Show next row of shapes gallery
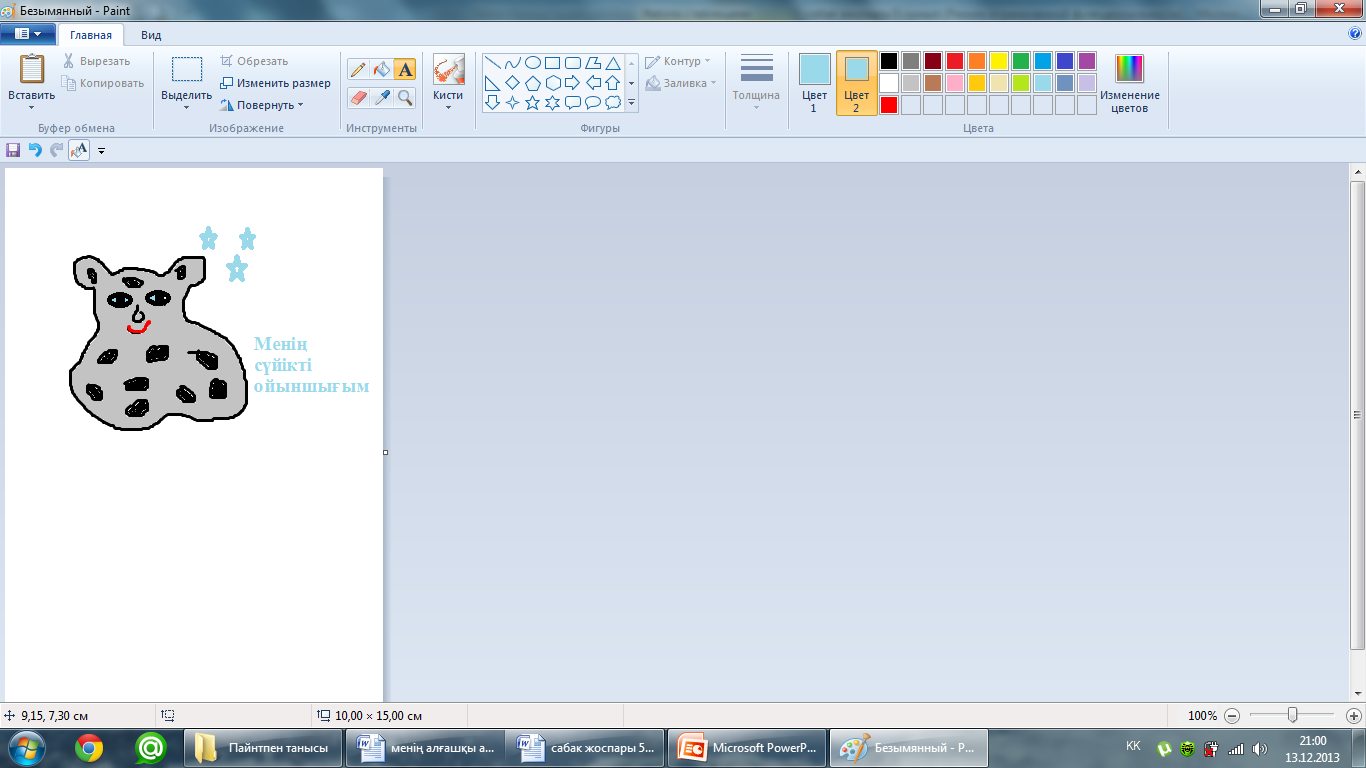The height and width of the screenshot is (768, 1366). point(632,83)
